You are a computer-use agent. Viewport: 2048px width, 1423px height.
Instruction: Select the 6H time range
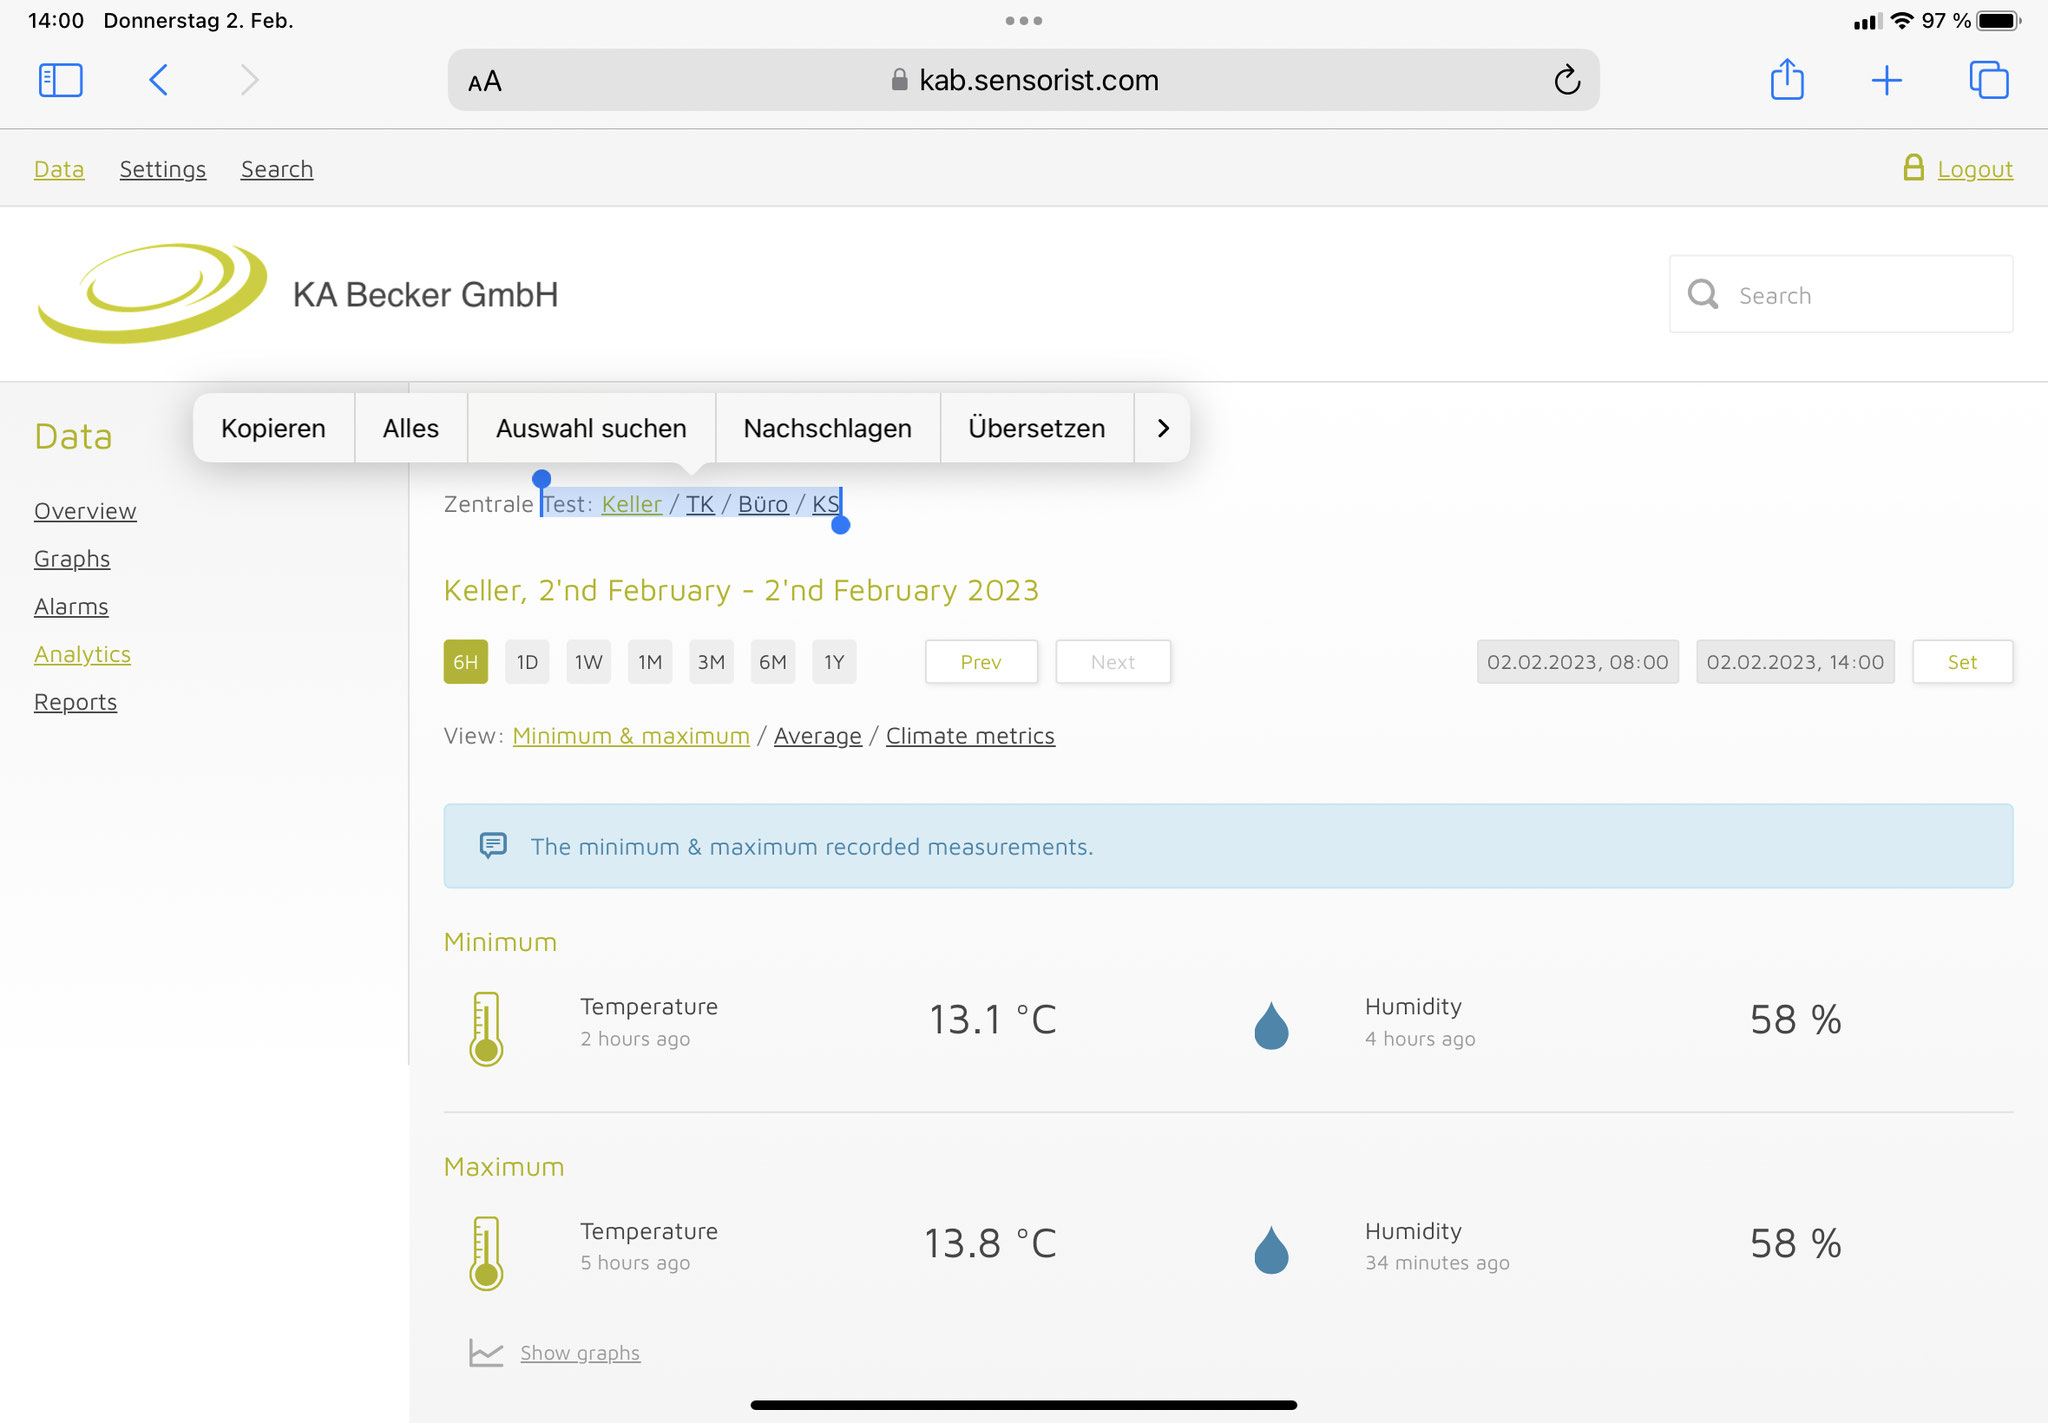[x=466, y=662]
